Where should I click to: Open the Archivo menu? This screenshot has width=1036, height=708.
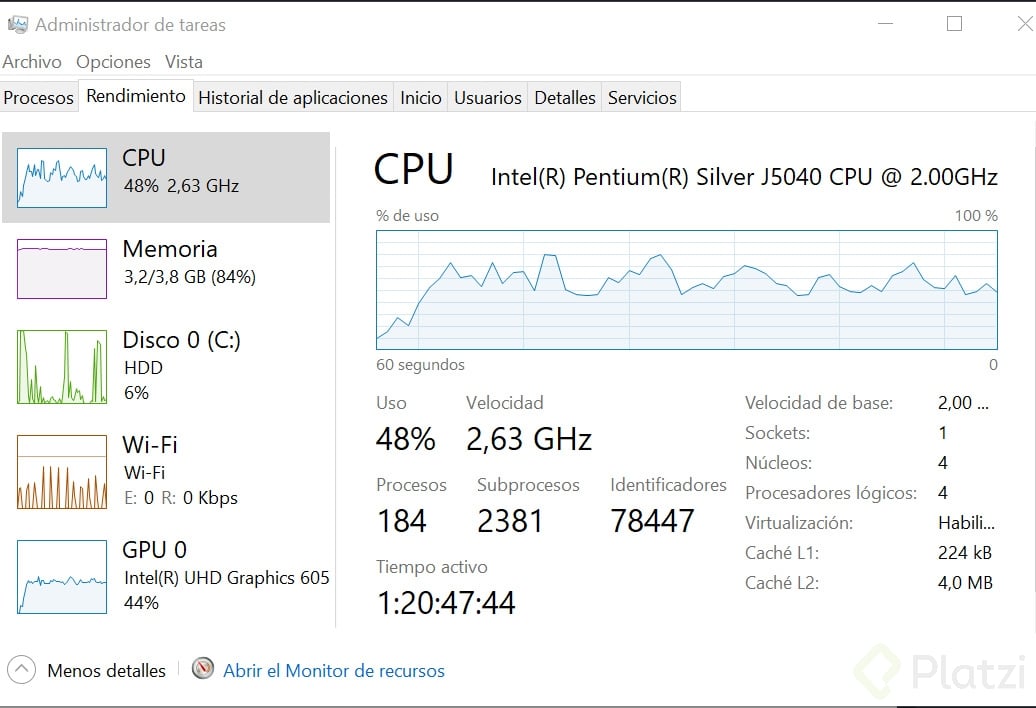point(32,62)
